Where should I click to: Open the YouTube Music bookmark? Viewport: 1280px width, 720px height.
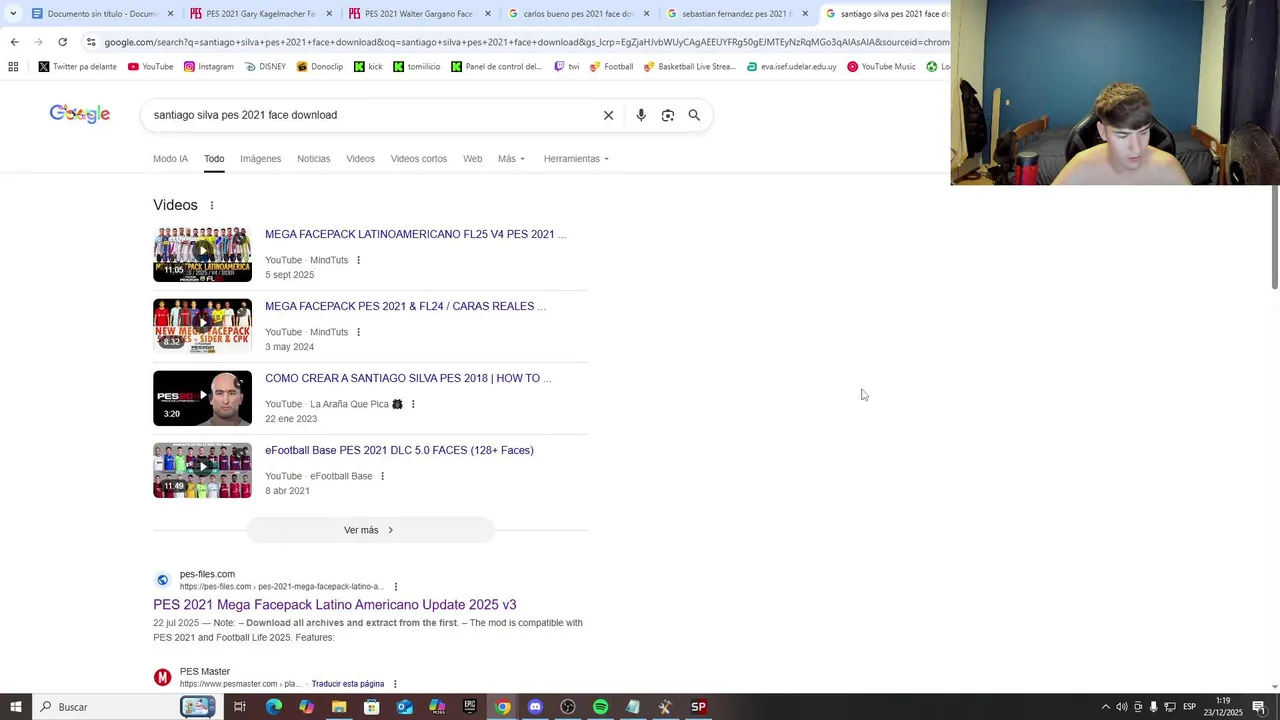click(881, 67)
